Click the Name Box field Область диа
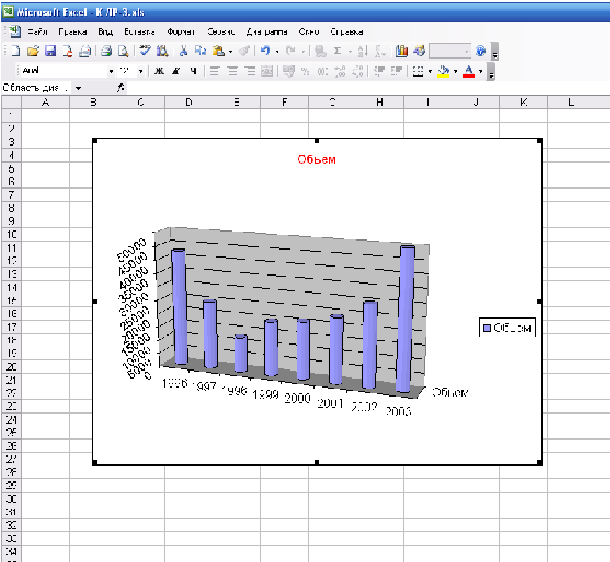 click(x=37, y=88)
